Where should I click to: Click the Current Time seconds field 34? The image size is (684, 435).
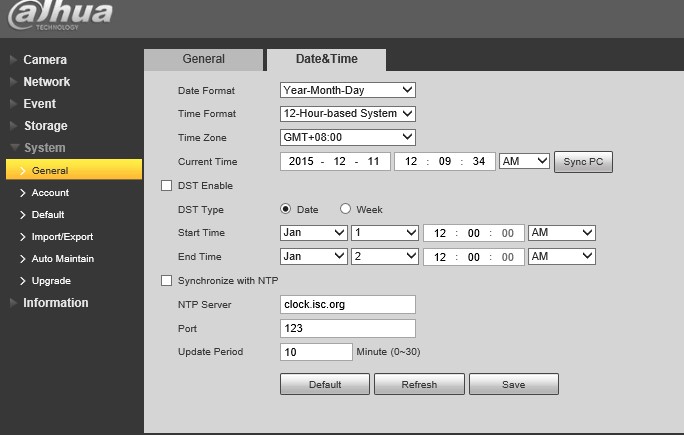(479, 161)
